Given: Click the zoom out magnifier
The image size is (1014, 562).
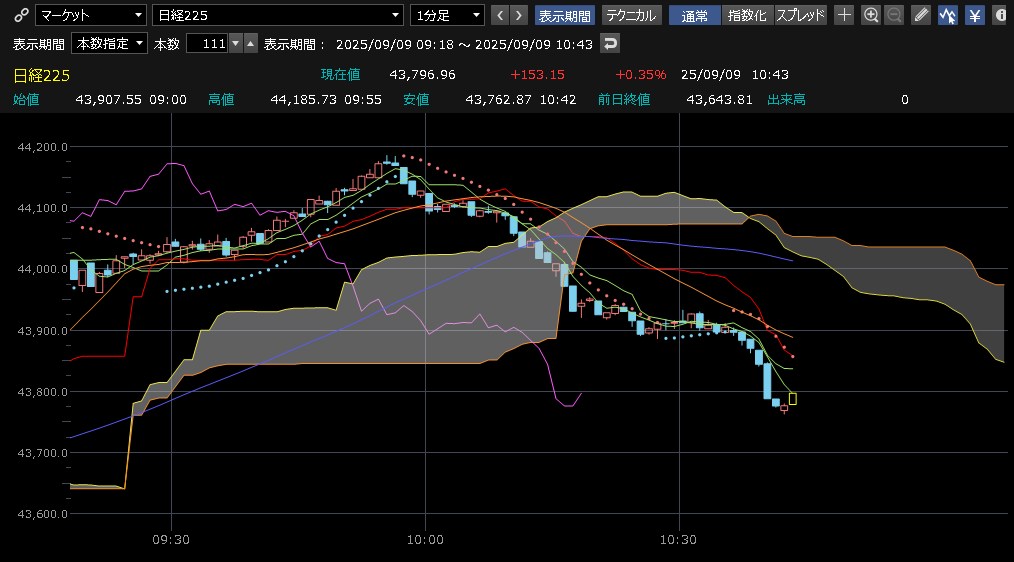Looking at the screenshot, I should click(894, 15).
